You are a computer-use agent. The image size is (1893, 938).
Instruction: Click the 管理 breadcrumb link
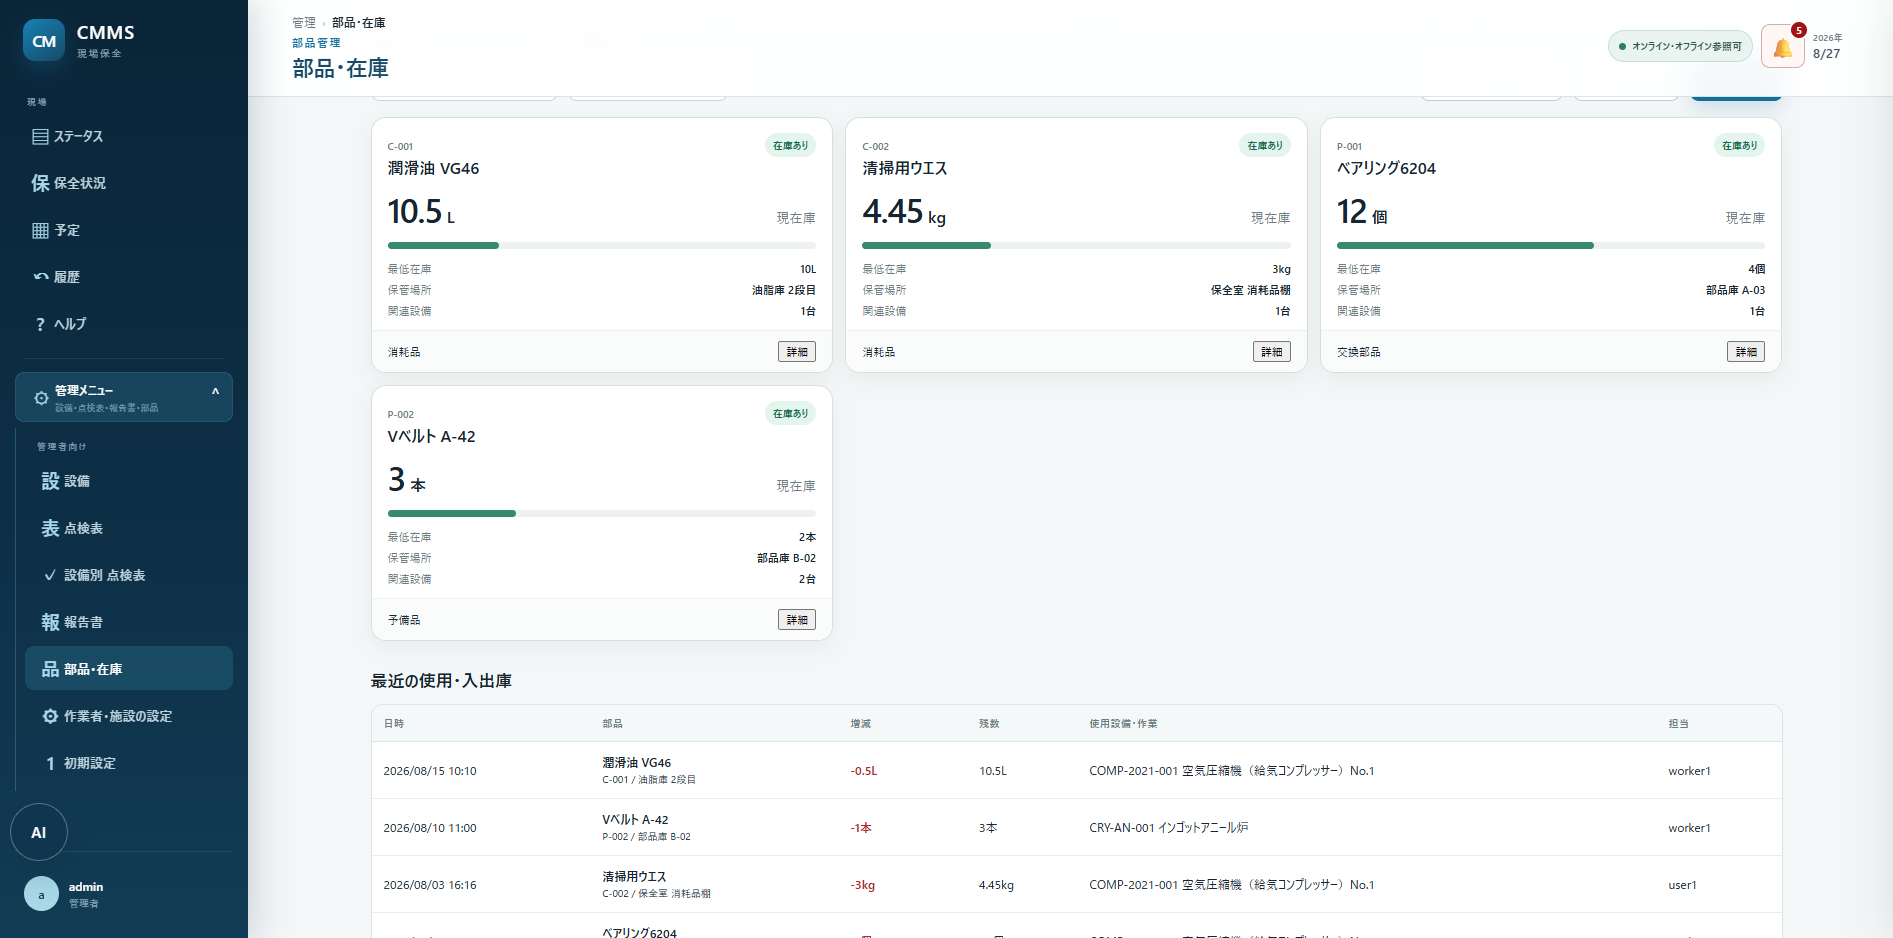click(304, 22)
